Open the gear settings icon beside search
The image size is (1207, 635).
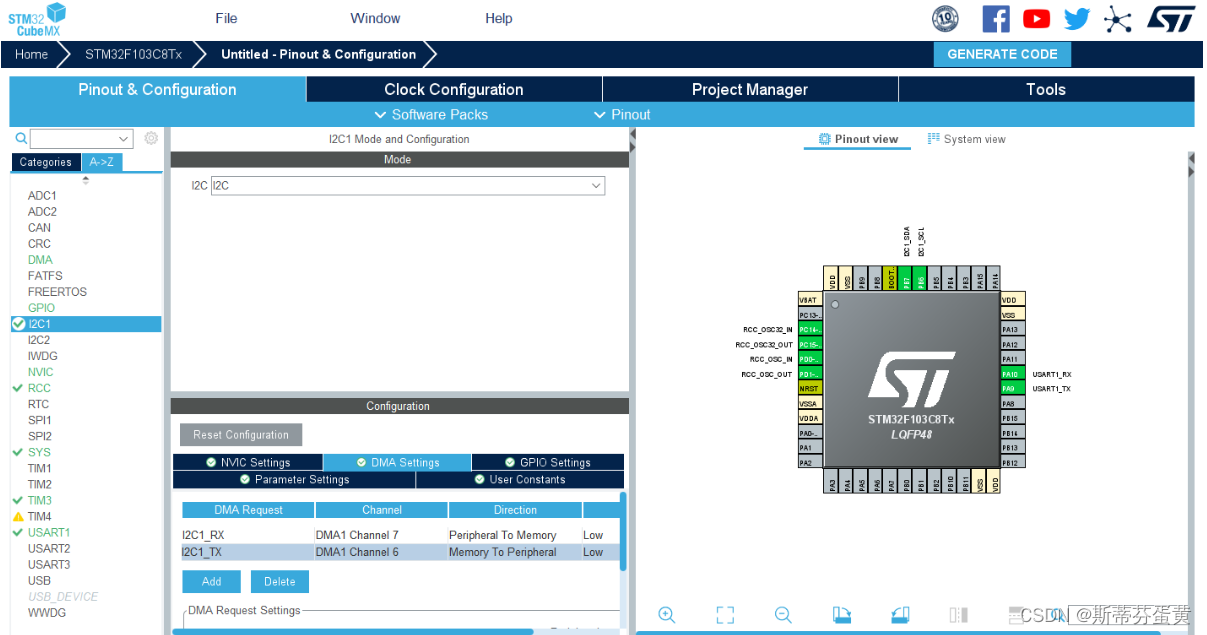pos(151,138)
